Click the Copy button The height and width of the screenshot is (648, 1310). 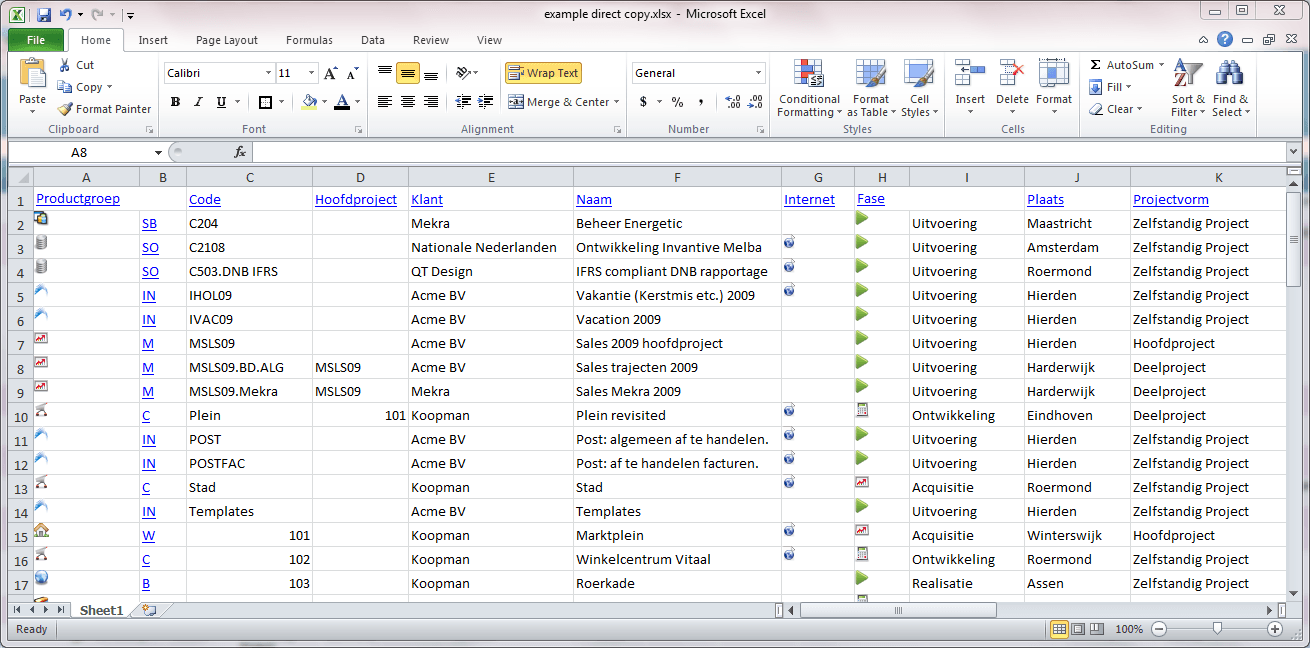coord(84,87)
